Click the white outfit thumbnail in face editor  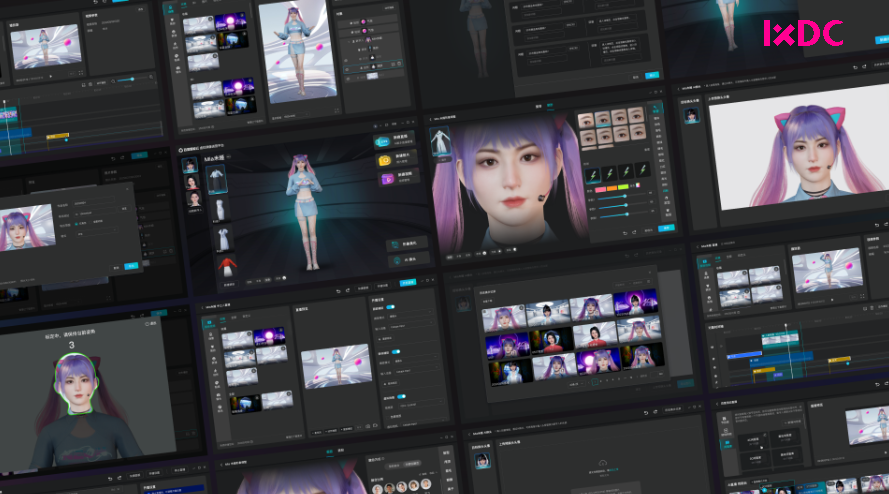coord(440,142)
